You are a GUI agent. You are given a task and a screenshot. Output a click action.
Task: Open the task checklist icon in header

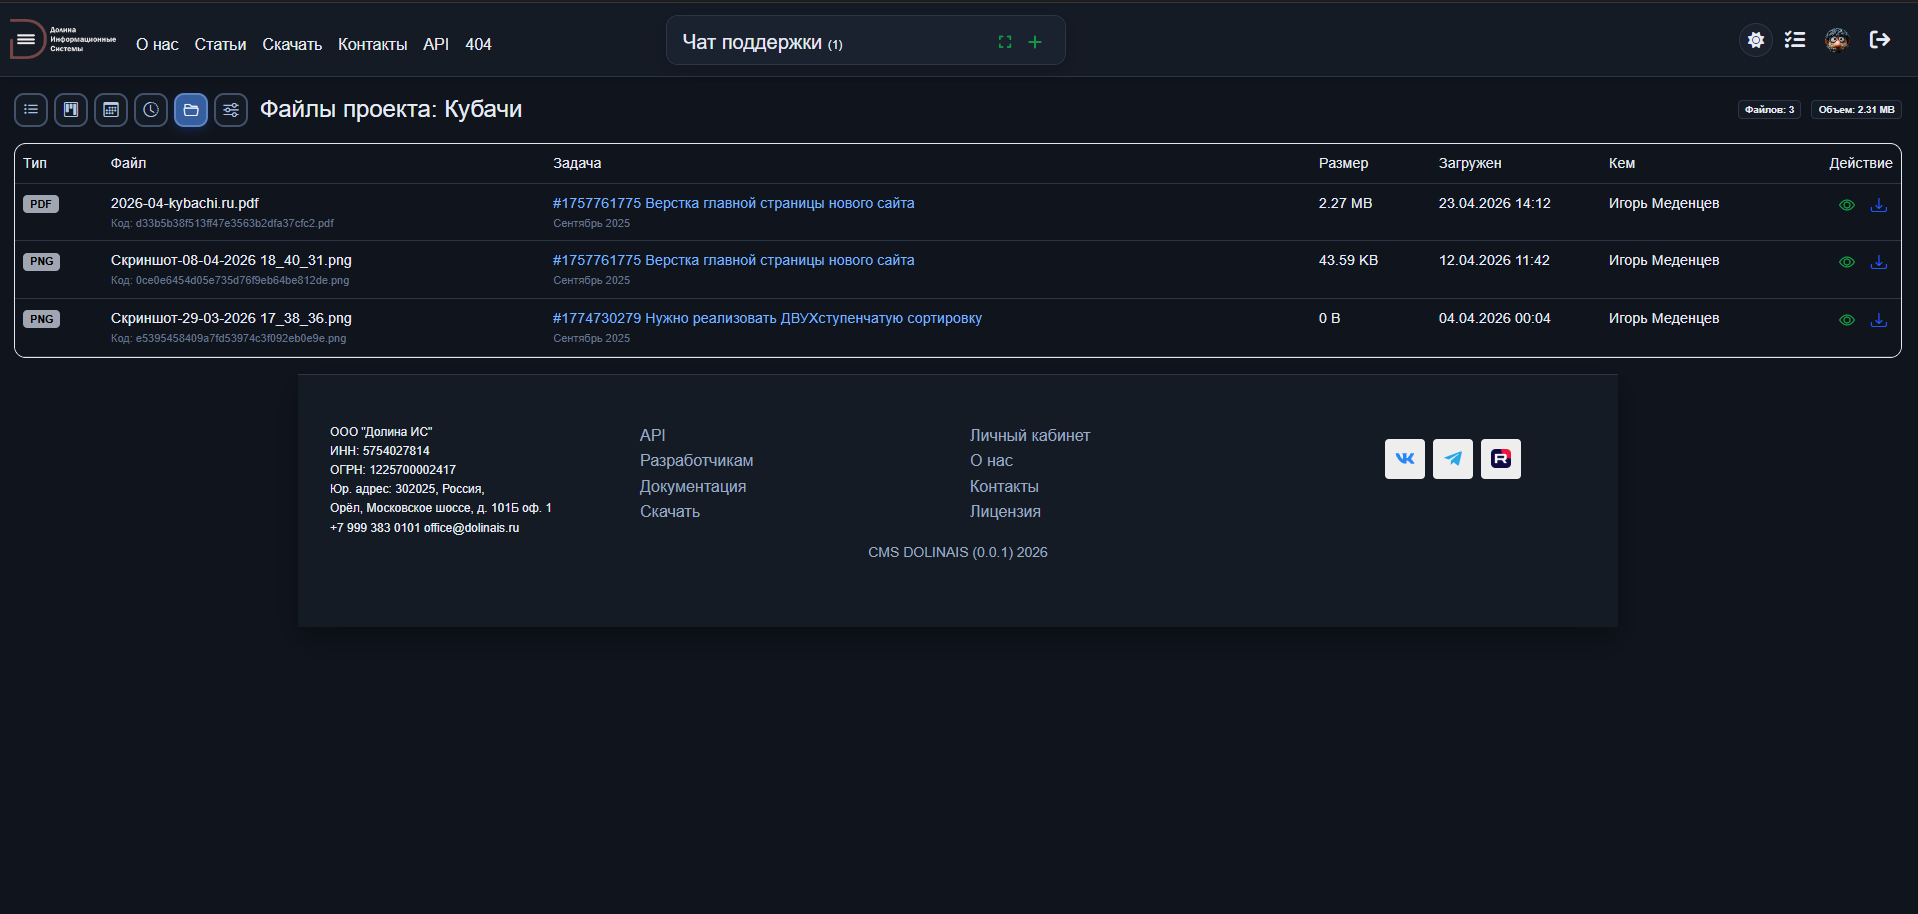1795,40
